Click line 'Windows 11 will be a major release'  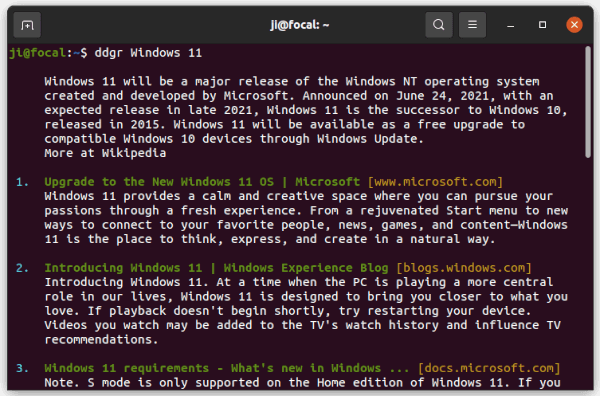point(292,81)
